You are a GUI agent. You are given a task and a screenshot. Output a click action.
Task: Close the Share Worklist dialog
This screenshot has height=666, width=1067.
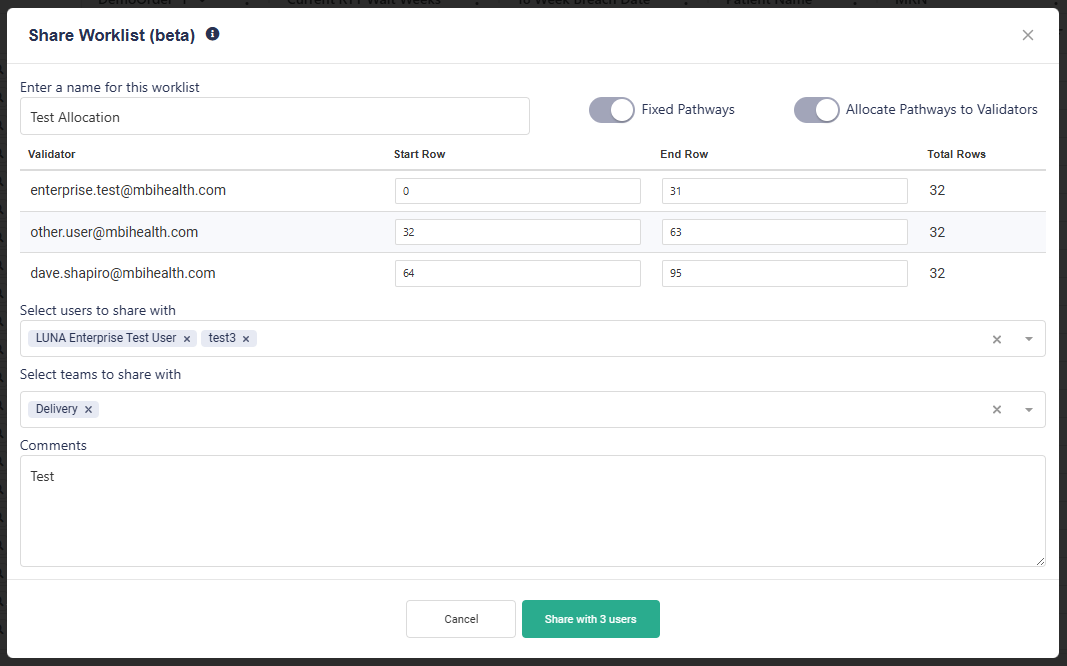[1027, 35]
